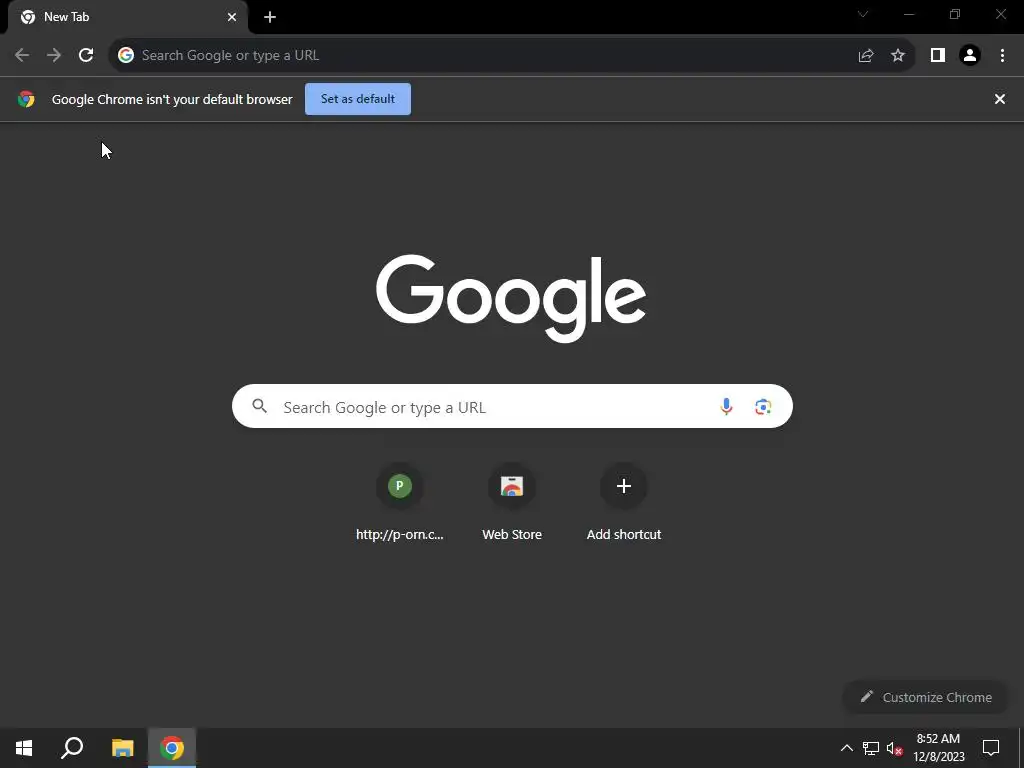This screenshot has width=1024, height=768.
Task: Open network status tray icon
Action: pyautogui.click(x=871, y=748)
